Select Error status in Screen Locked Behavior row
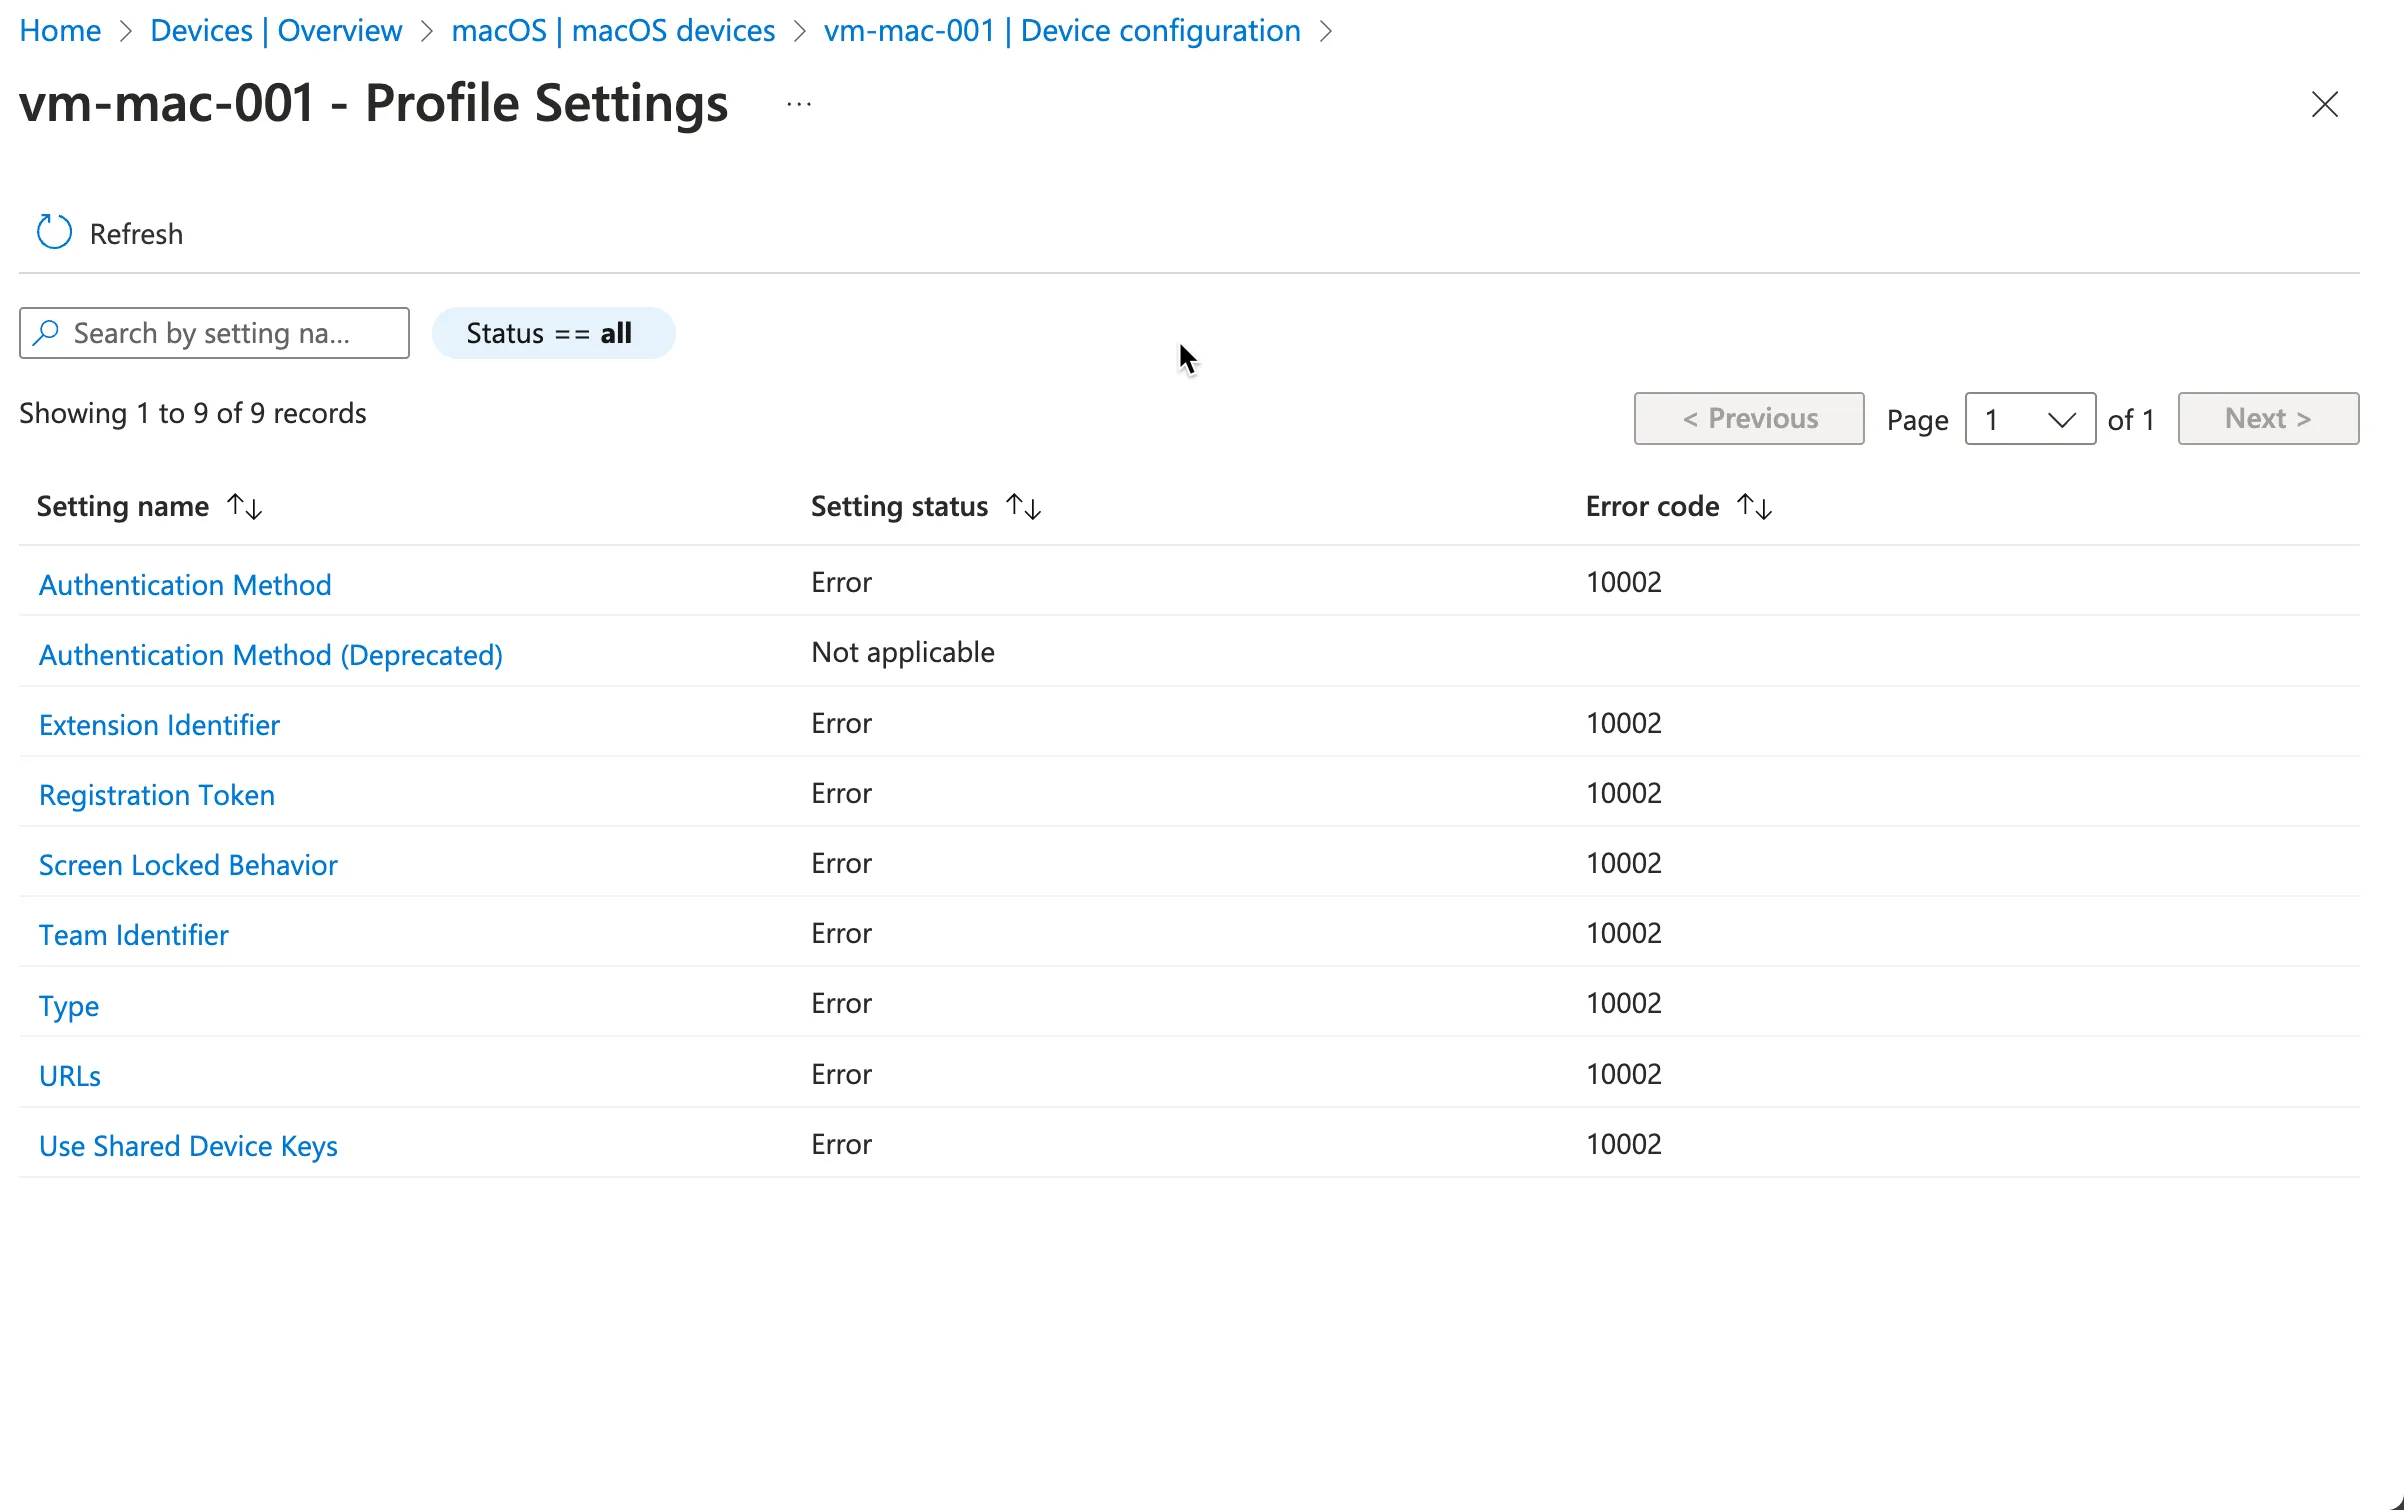 tap(842, 862)
